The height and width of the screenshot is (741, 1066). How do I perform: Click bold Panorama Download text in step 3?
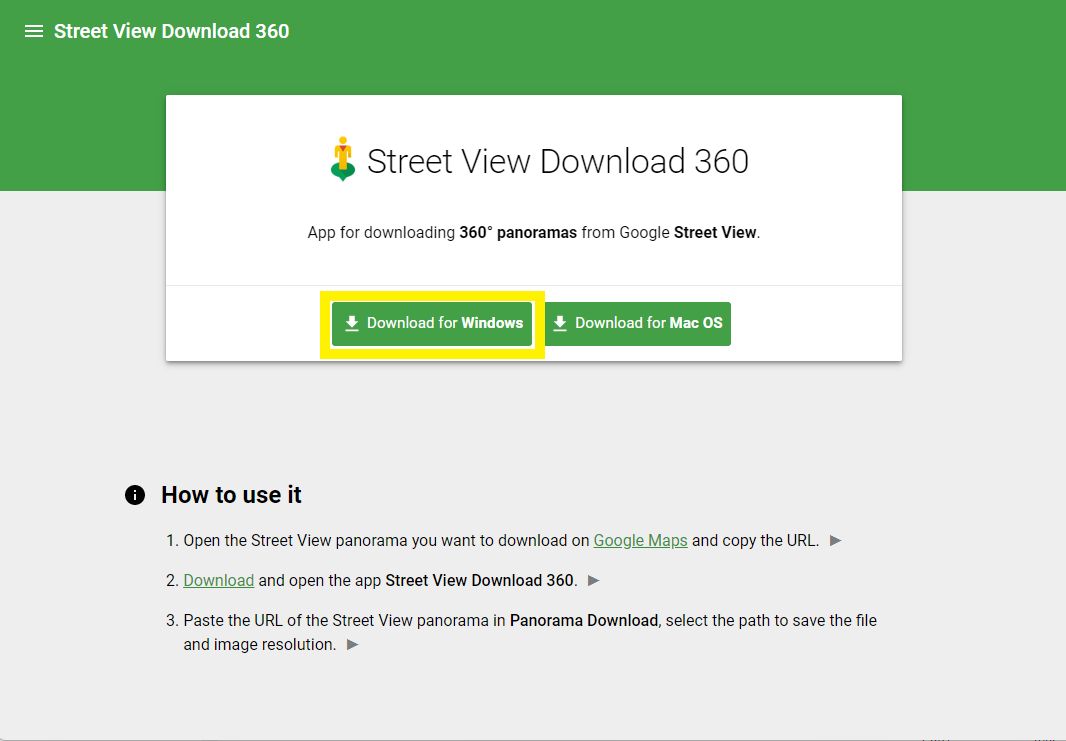(583, 620)
